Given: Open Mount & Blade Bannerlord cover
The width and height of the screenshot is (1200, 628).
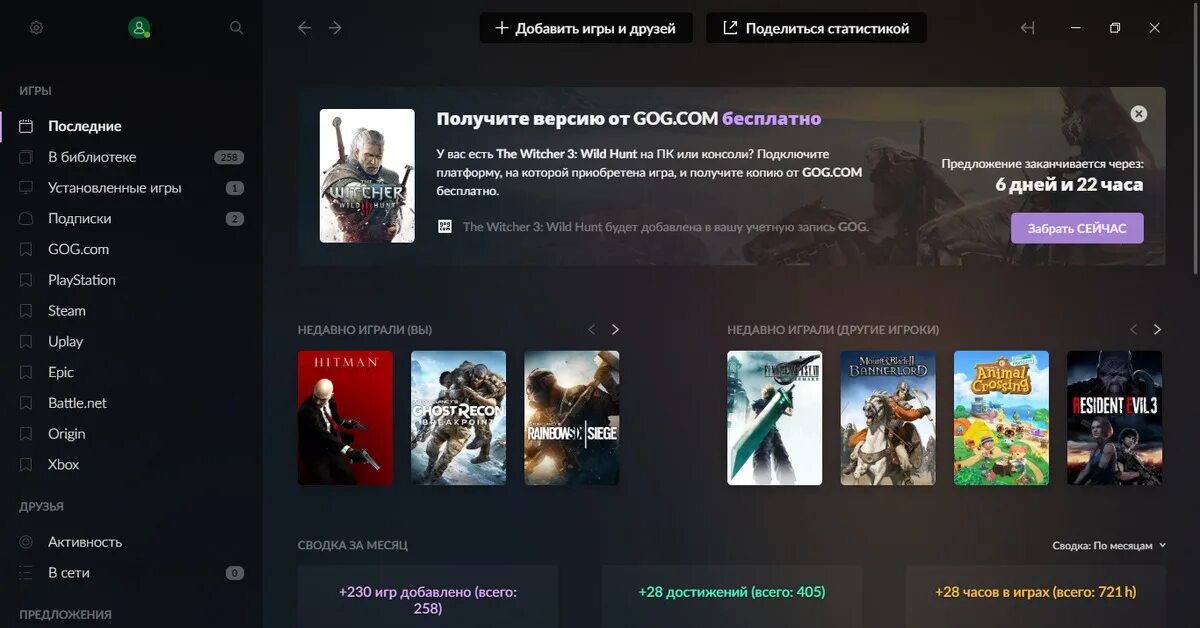Looking at the screenshot, I should (x=888, y=418).
